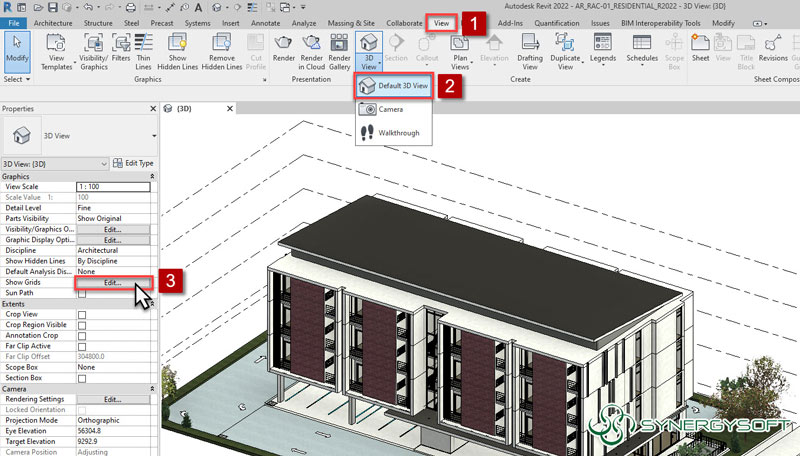Select the Show Hidden Lines tool
This screenshot has height=456, width=800.
[178, 52]
